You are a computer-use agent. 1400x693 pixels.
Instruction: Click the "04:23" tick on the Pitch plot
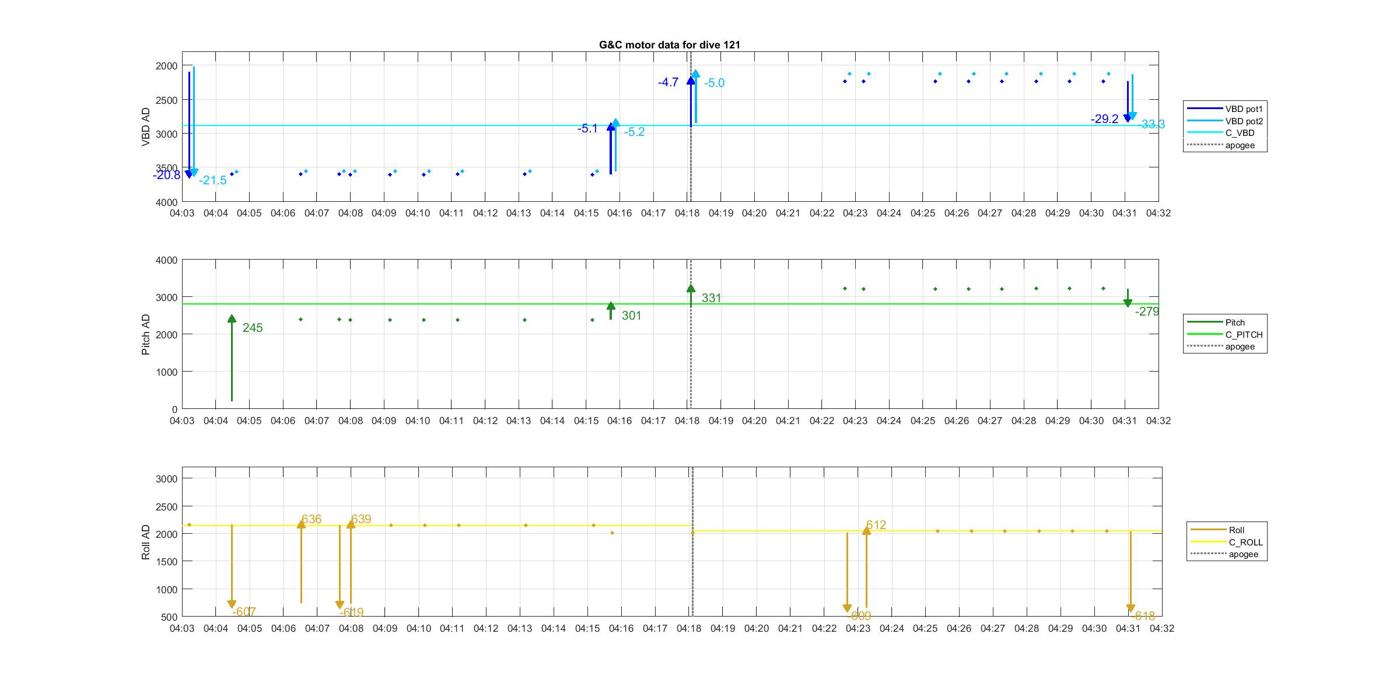click(855, 420)
